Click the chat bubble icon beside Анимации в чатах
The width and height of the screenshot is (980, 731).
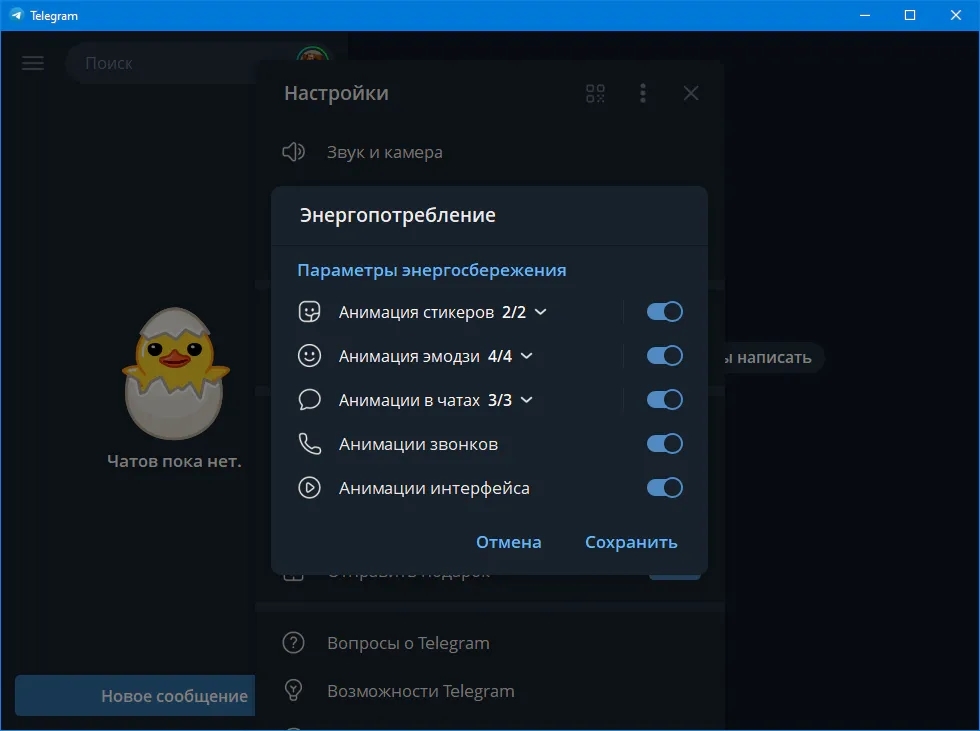click(309, 400)
